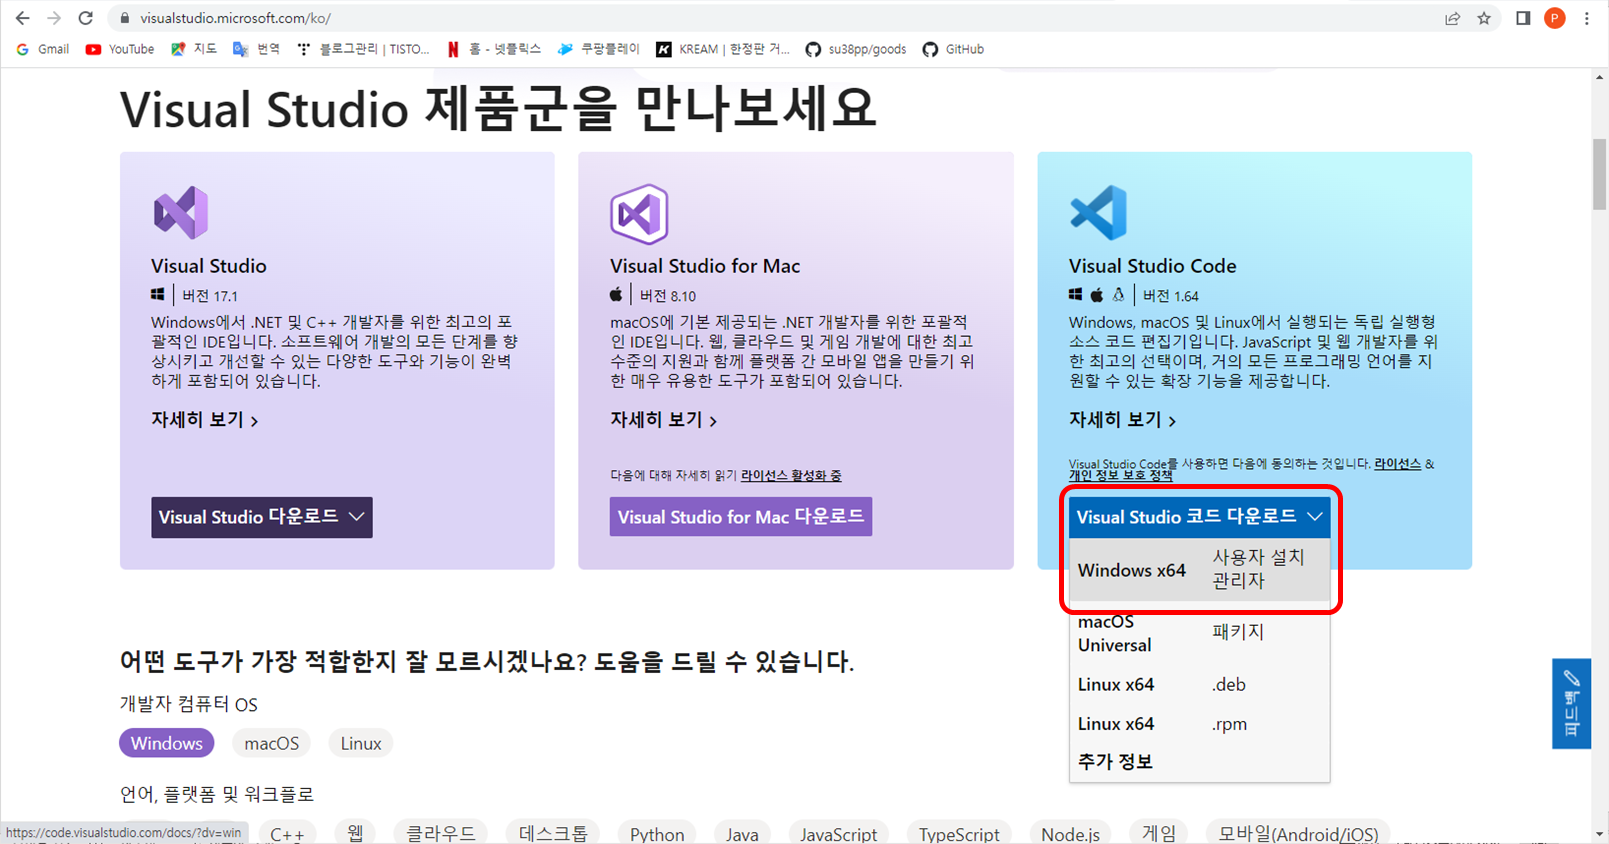This screenshot has height=844, width=1609.
Task: Click the purple Visual Studio logo
Action: [x=181, y=212]
